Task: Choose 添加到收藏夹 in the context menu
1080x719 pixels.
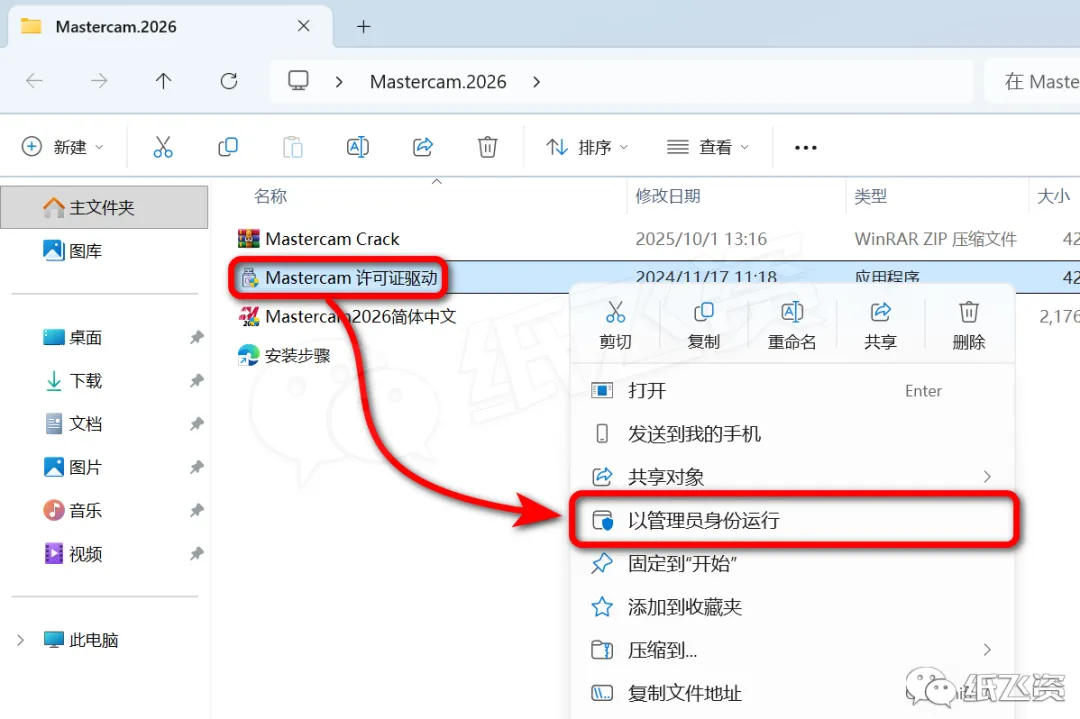Action: 793,607
